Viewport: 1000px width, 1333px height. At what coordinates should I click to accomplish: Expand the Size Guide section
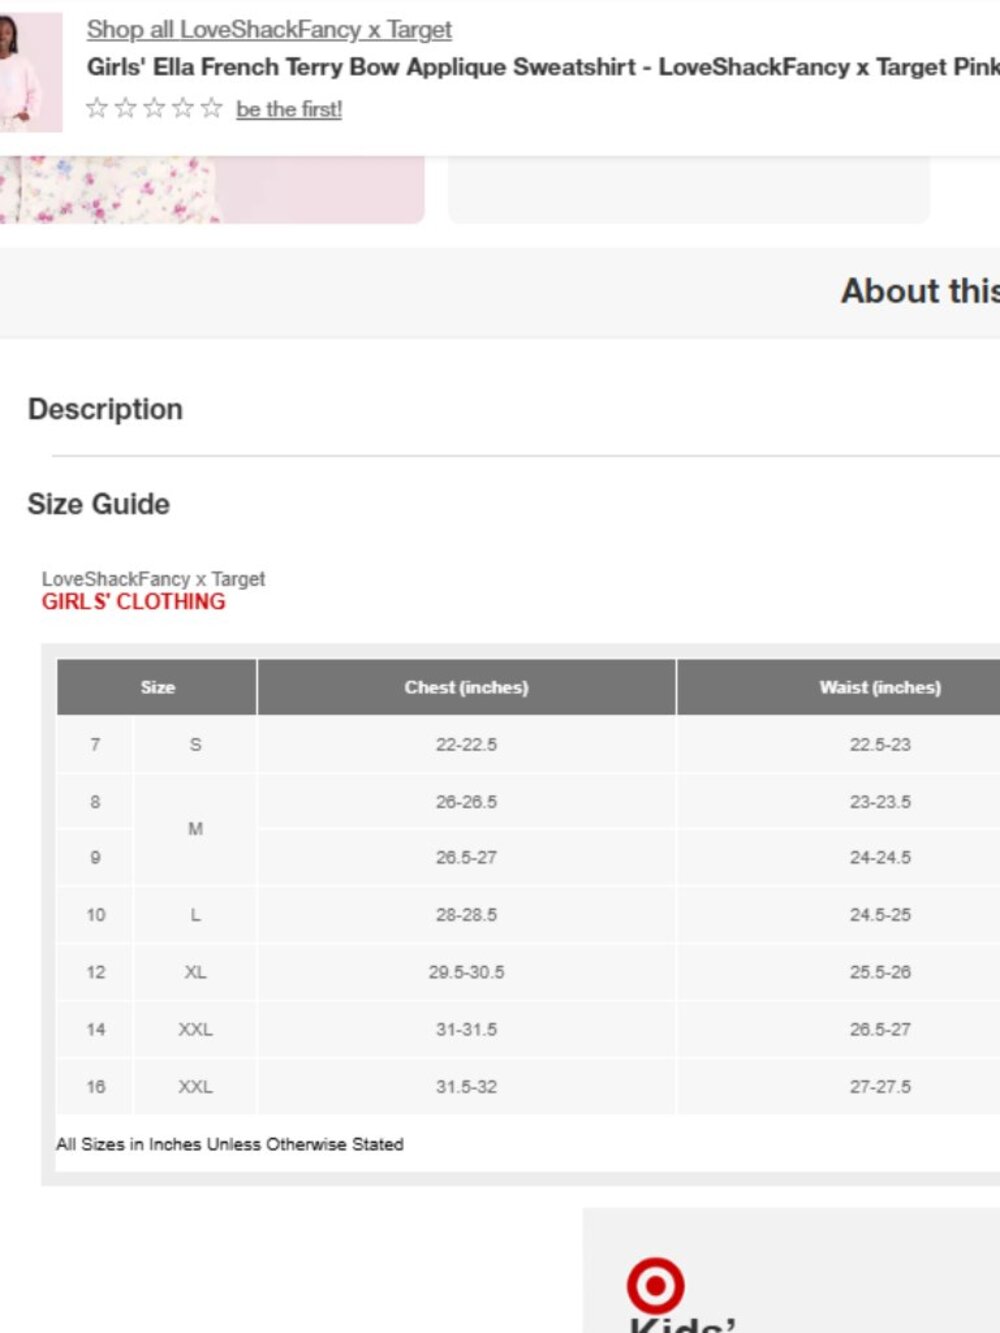(98, 504)
